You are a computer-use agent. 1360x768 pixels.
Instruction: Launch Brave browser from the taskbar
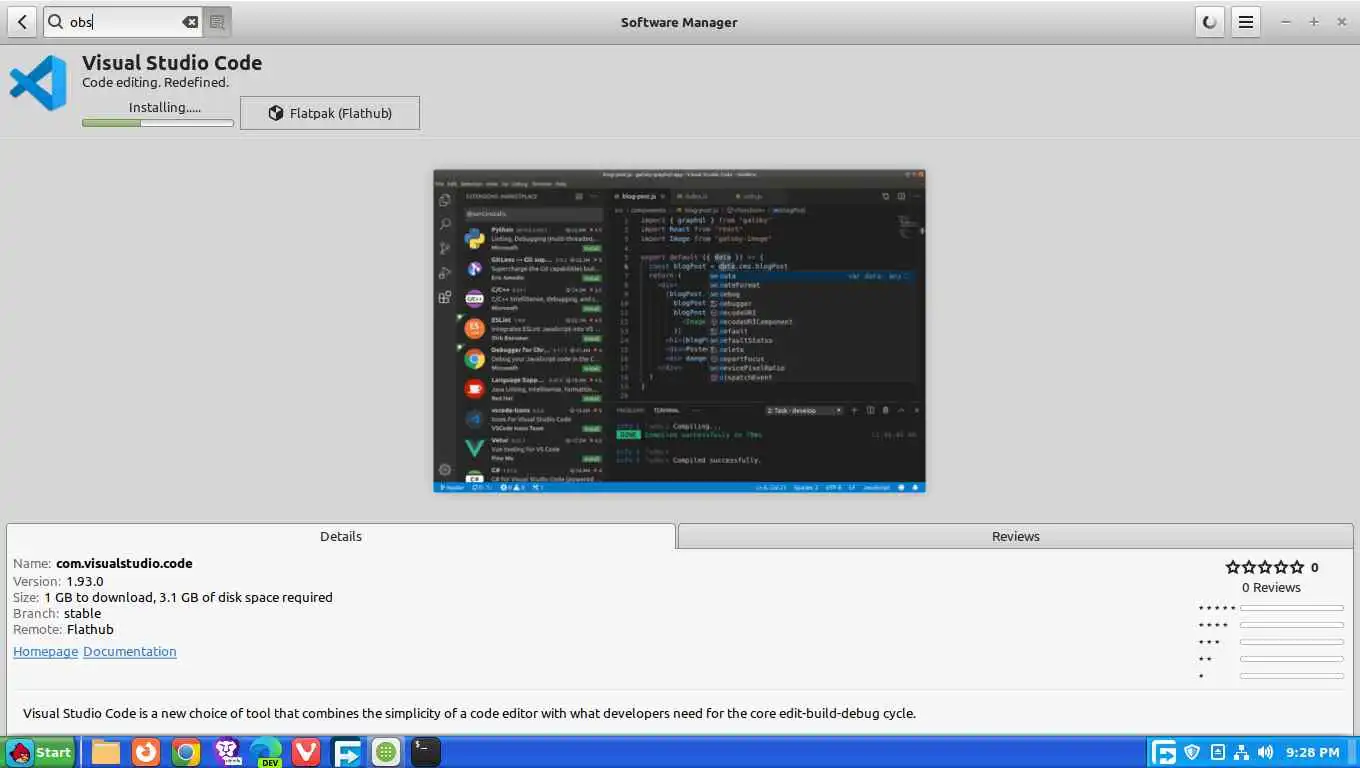pos(226,752)
